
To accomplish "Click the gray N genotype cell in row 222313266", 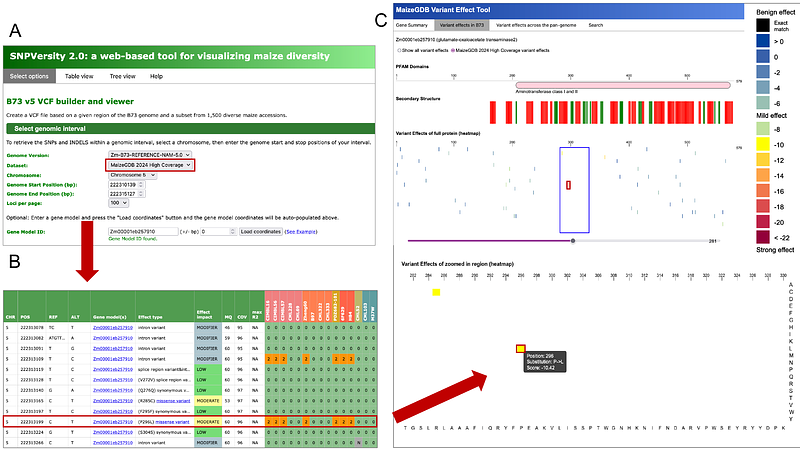I will [359, 443].
